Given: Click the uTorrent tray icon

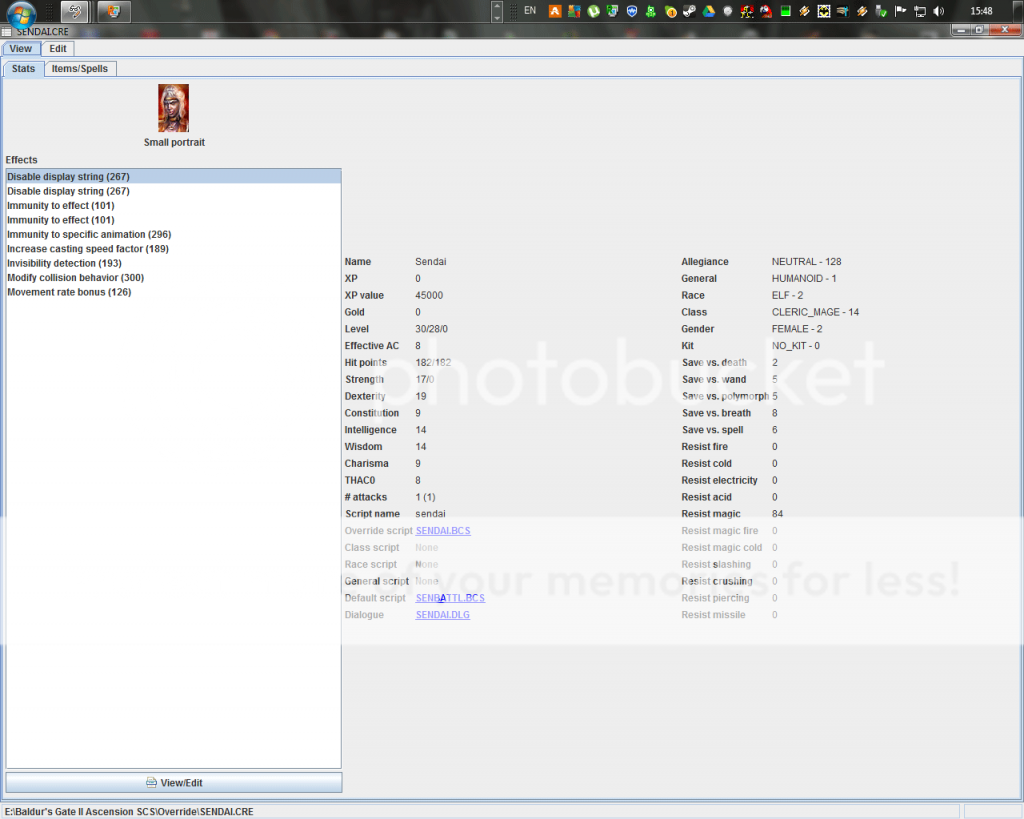Looking at the screenshot, I should coord(593,12).
